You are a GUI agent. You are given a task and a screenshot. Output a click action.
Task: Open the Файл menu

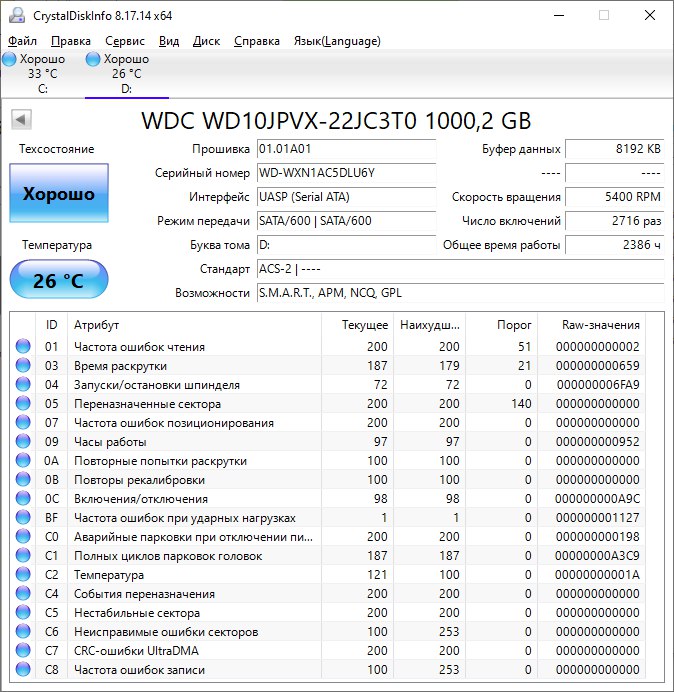tap(22, 41)
